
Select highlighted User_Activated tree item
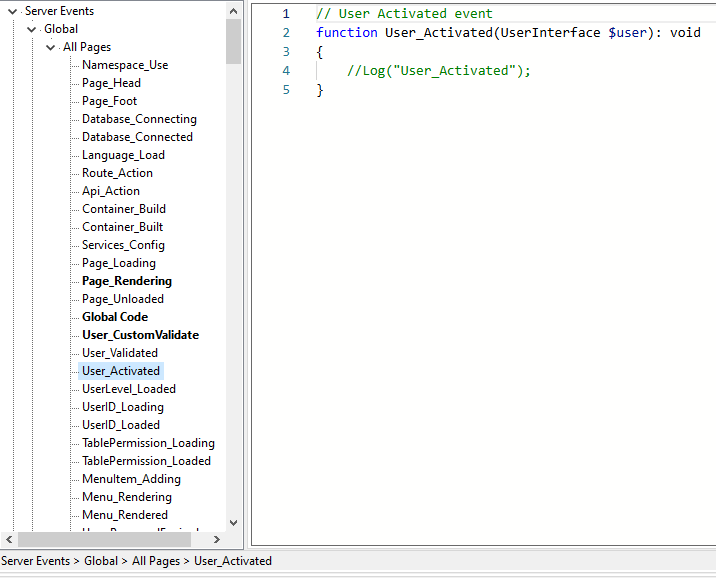tap(121, 371)
